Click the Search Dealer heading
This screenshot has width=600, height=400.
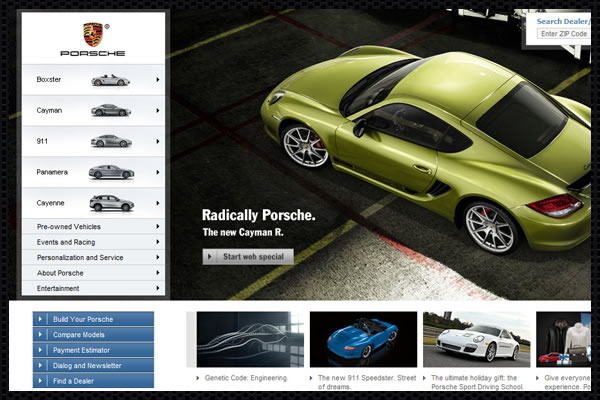pos(563,21)
